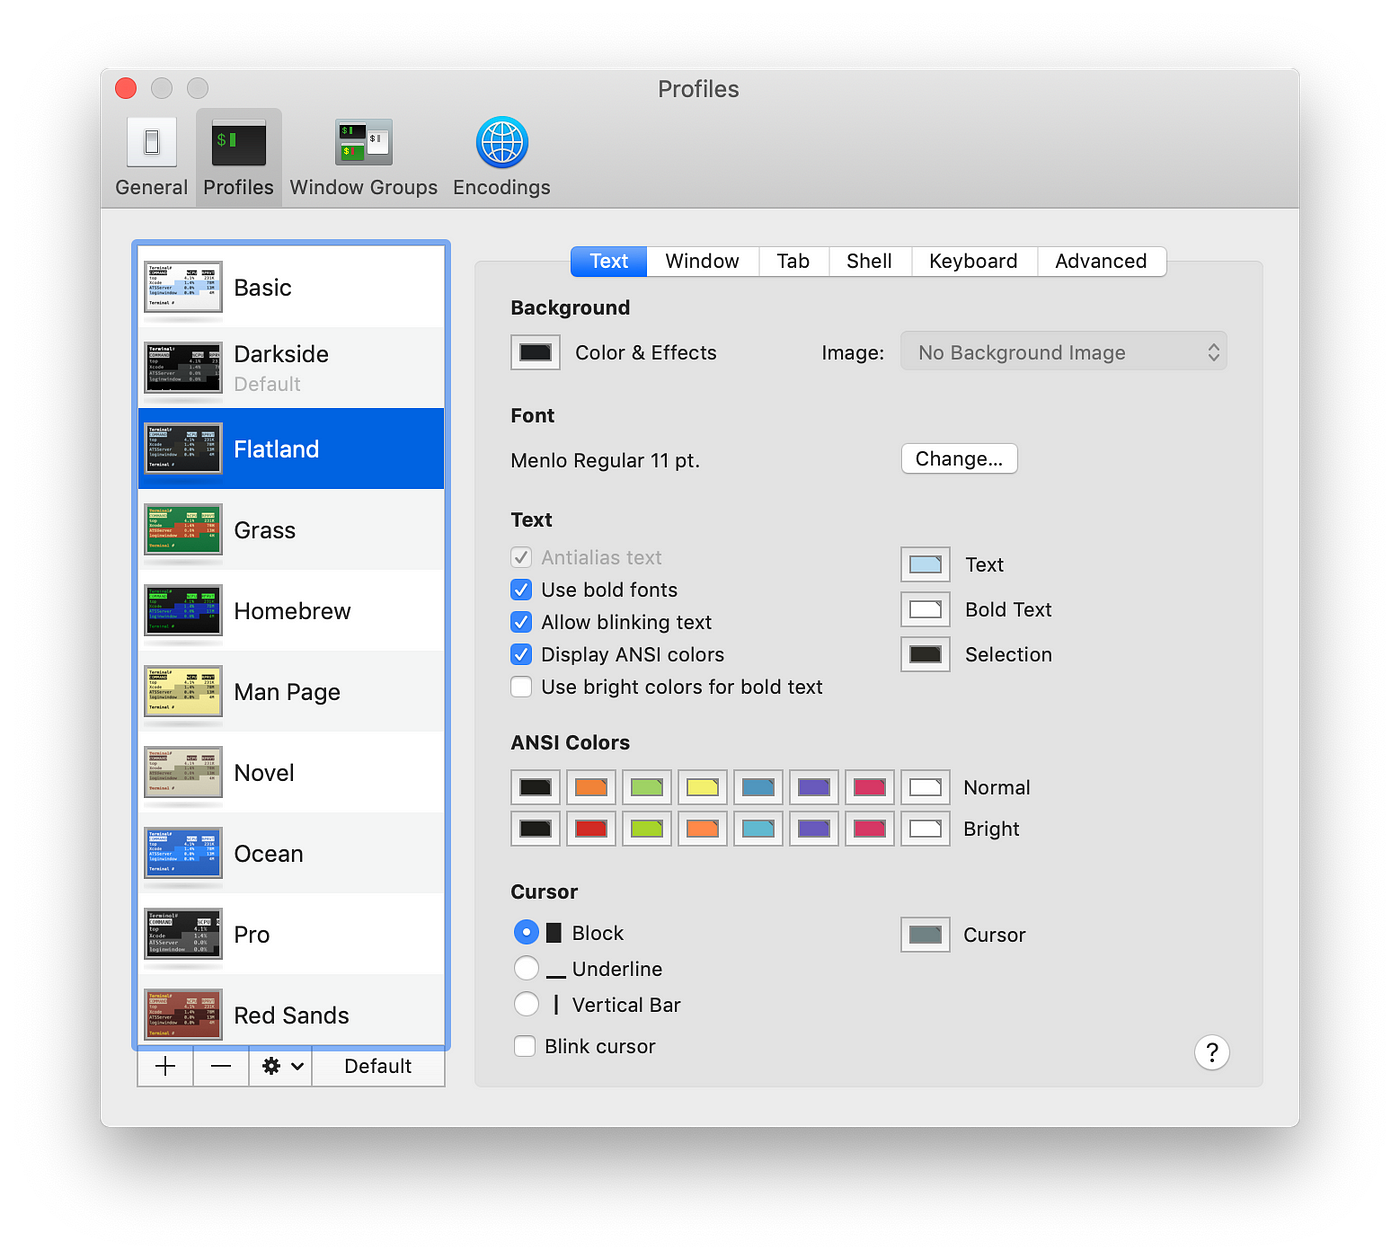Disable Allow blinking text

coord(521,622)
